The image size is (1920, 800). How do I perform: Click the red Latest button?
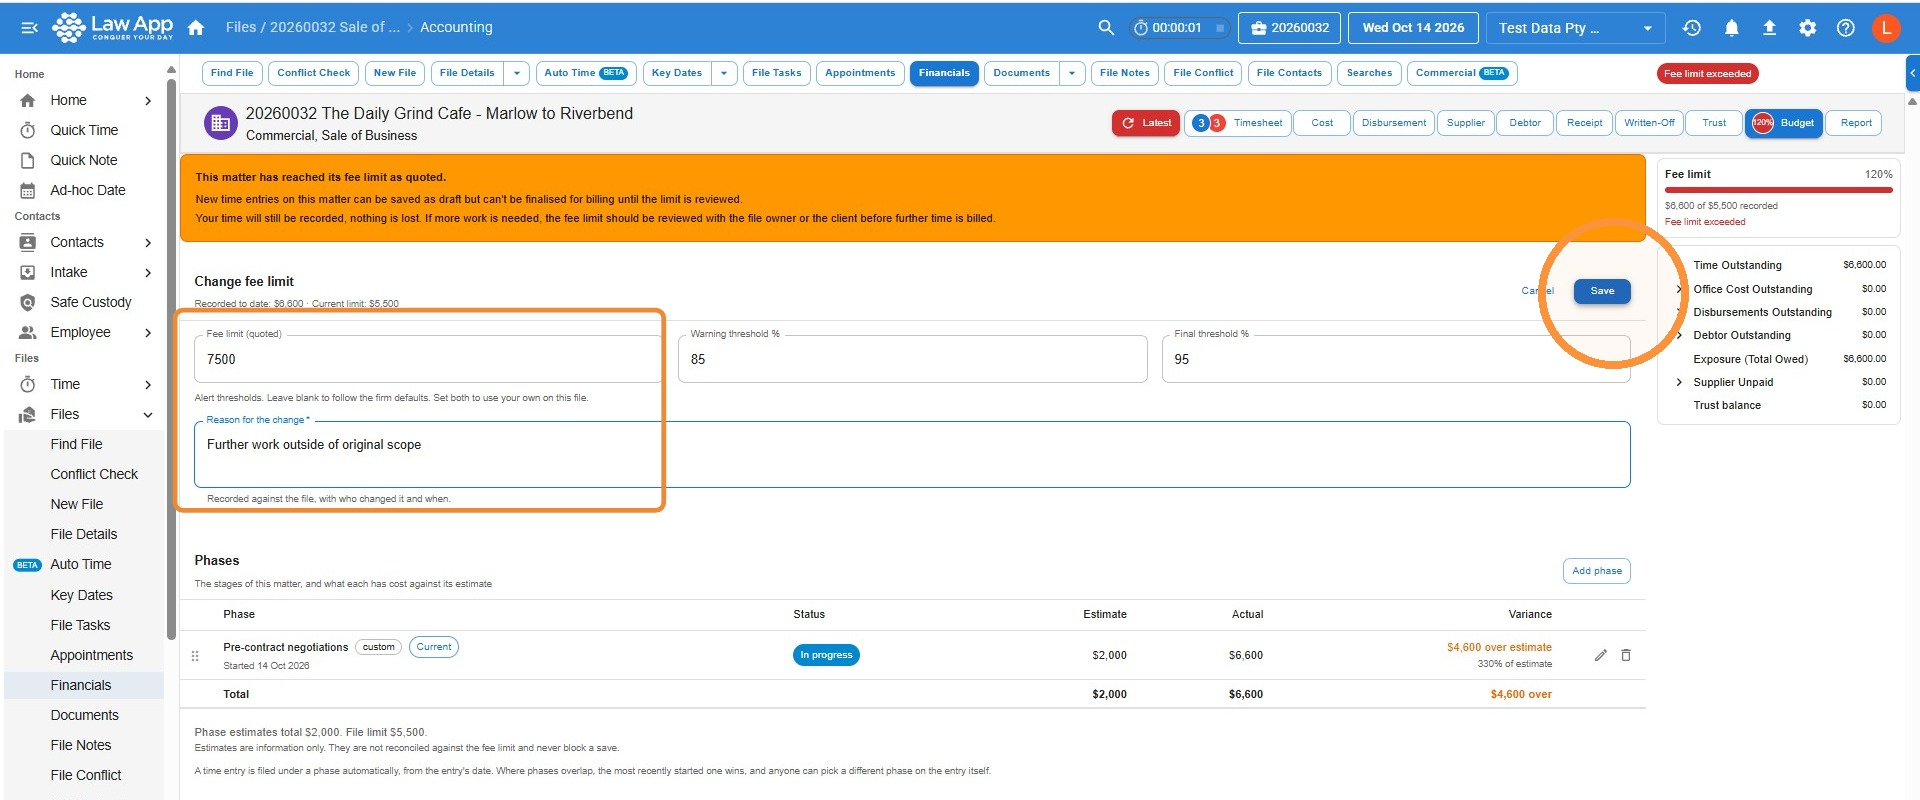[x=1146, y=123]
